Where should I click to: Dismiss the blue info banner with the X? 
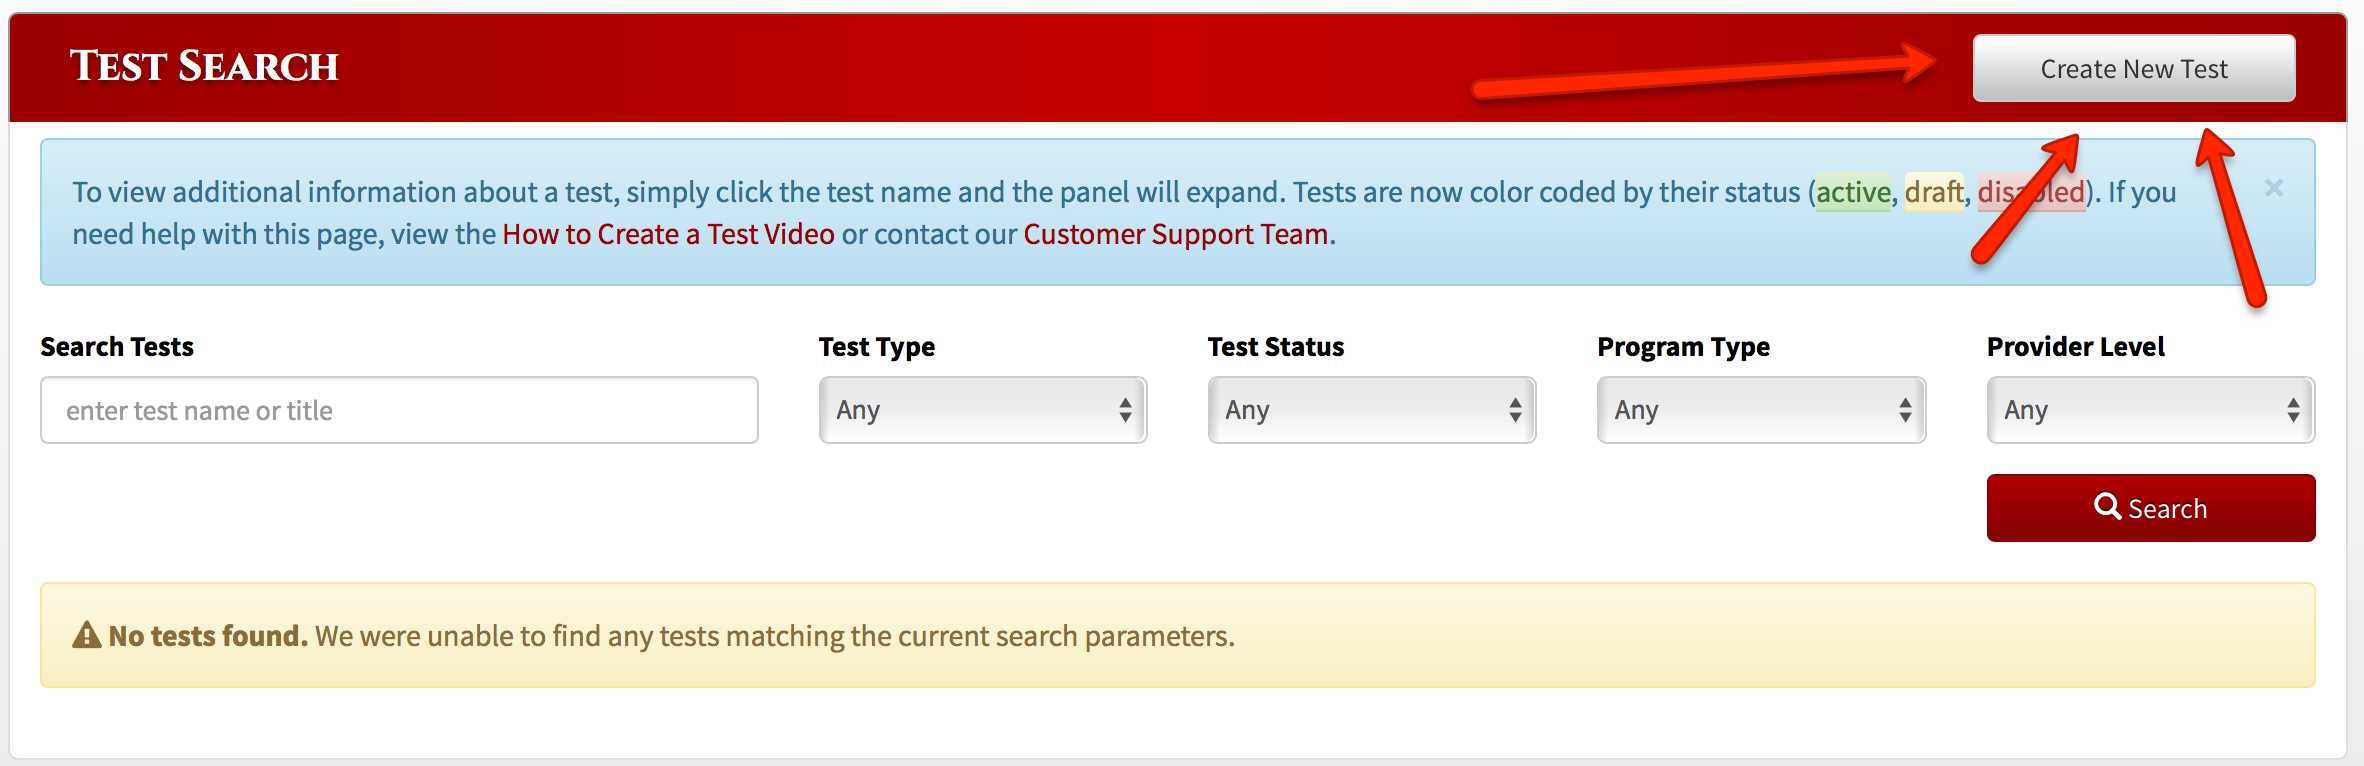2274,188
